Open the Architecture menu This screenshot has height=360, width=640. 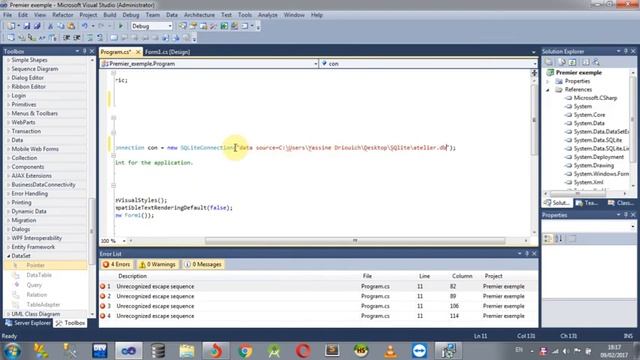click(x=199, y=15)
